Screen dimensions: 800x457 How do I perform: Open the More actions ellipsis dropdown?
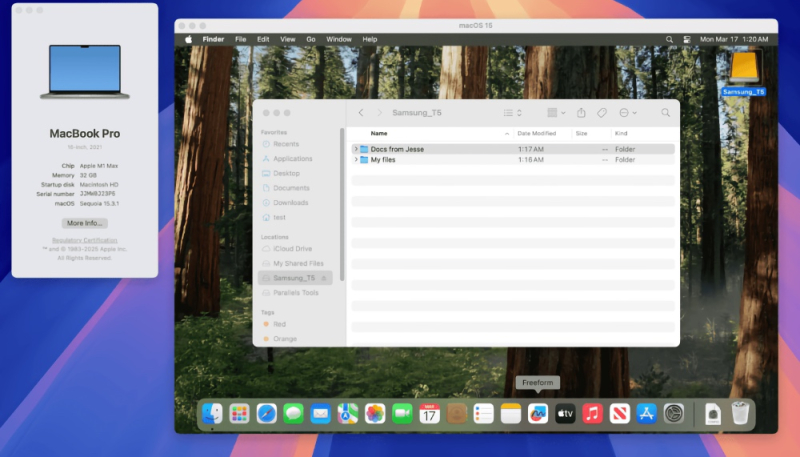tap(628, 113)
